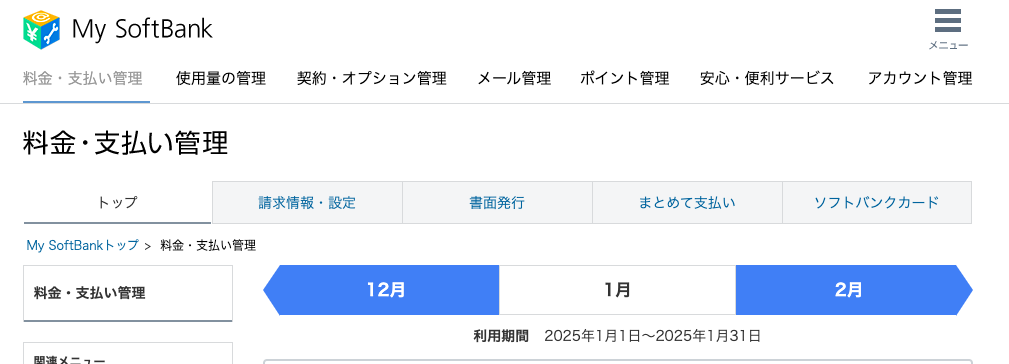Viewport: 1009px width, 364px height.
Task: Click the My SoftBank cube logo icon
Action: pyautogui.click(x=41, y=30)
